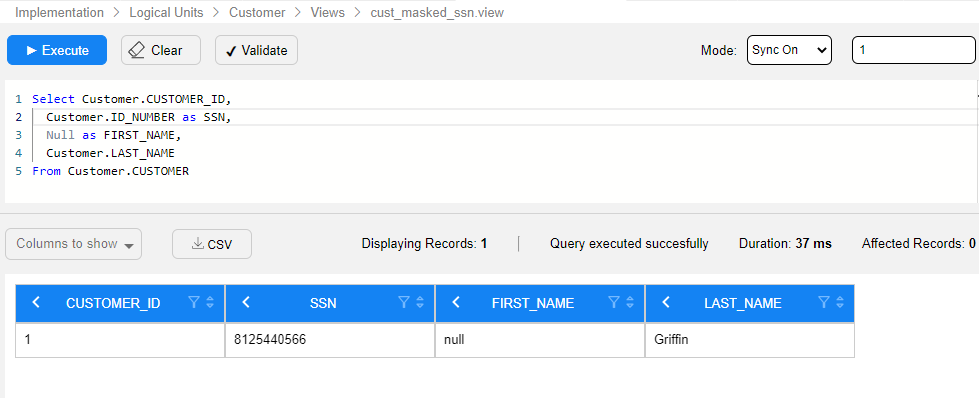Screen dimensions: 979x398
Task: Open the Columns to show dropdown
Action: click(74, 244)
